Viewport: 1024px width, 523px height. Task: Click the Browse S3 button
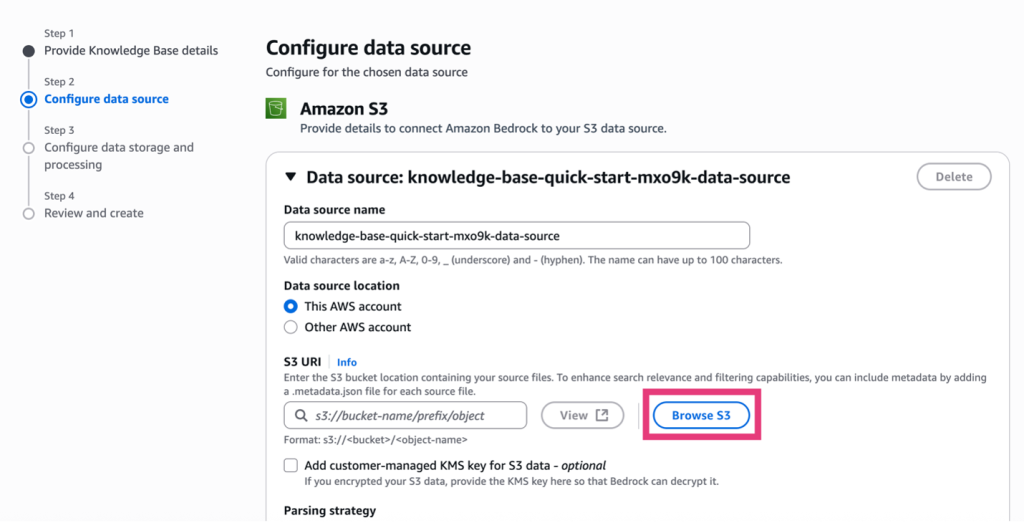coord(700,415)
